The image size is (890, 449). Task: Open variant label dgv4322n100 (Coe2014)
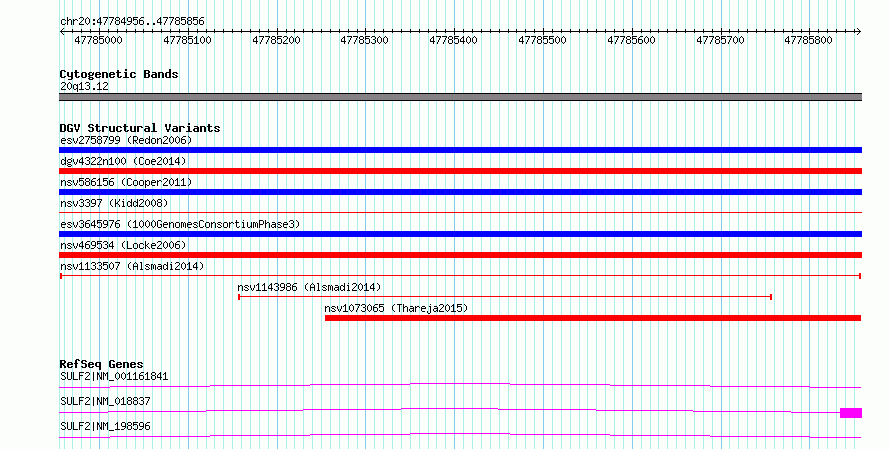[x=123, y=161]
